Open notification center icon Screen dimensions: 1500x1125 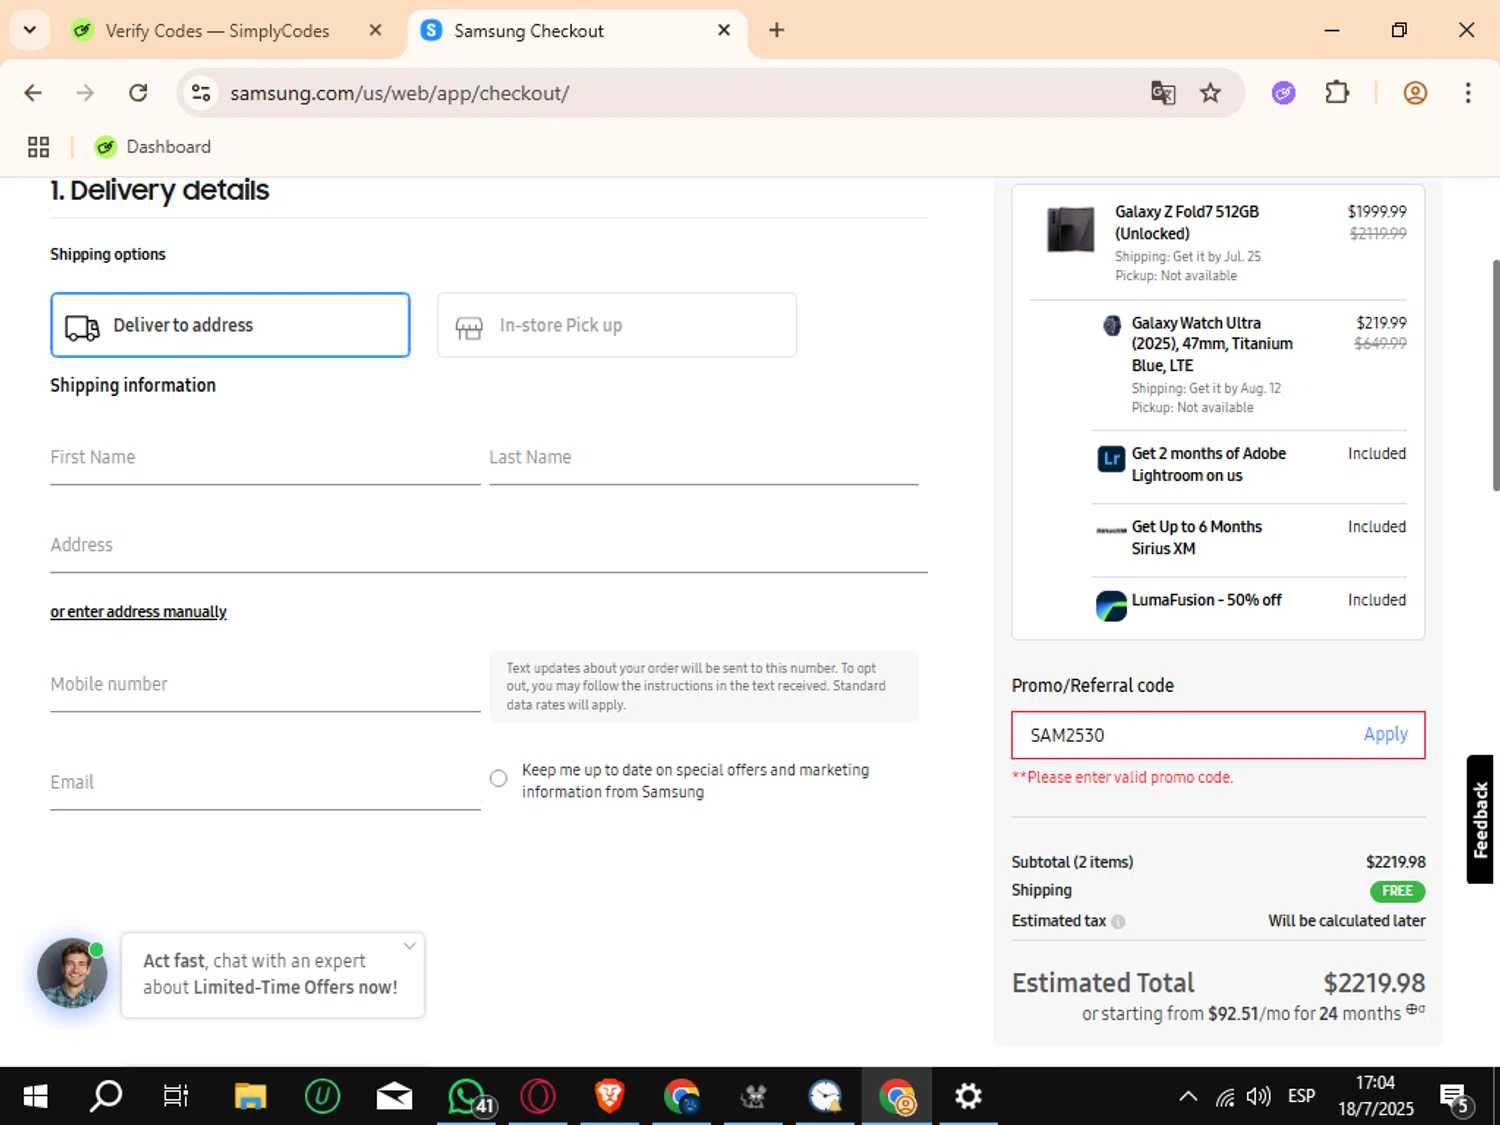pyautogui.click(x=1455, y=1097)
